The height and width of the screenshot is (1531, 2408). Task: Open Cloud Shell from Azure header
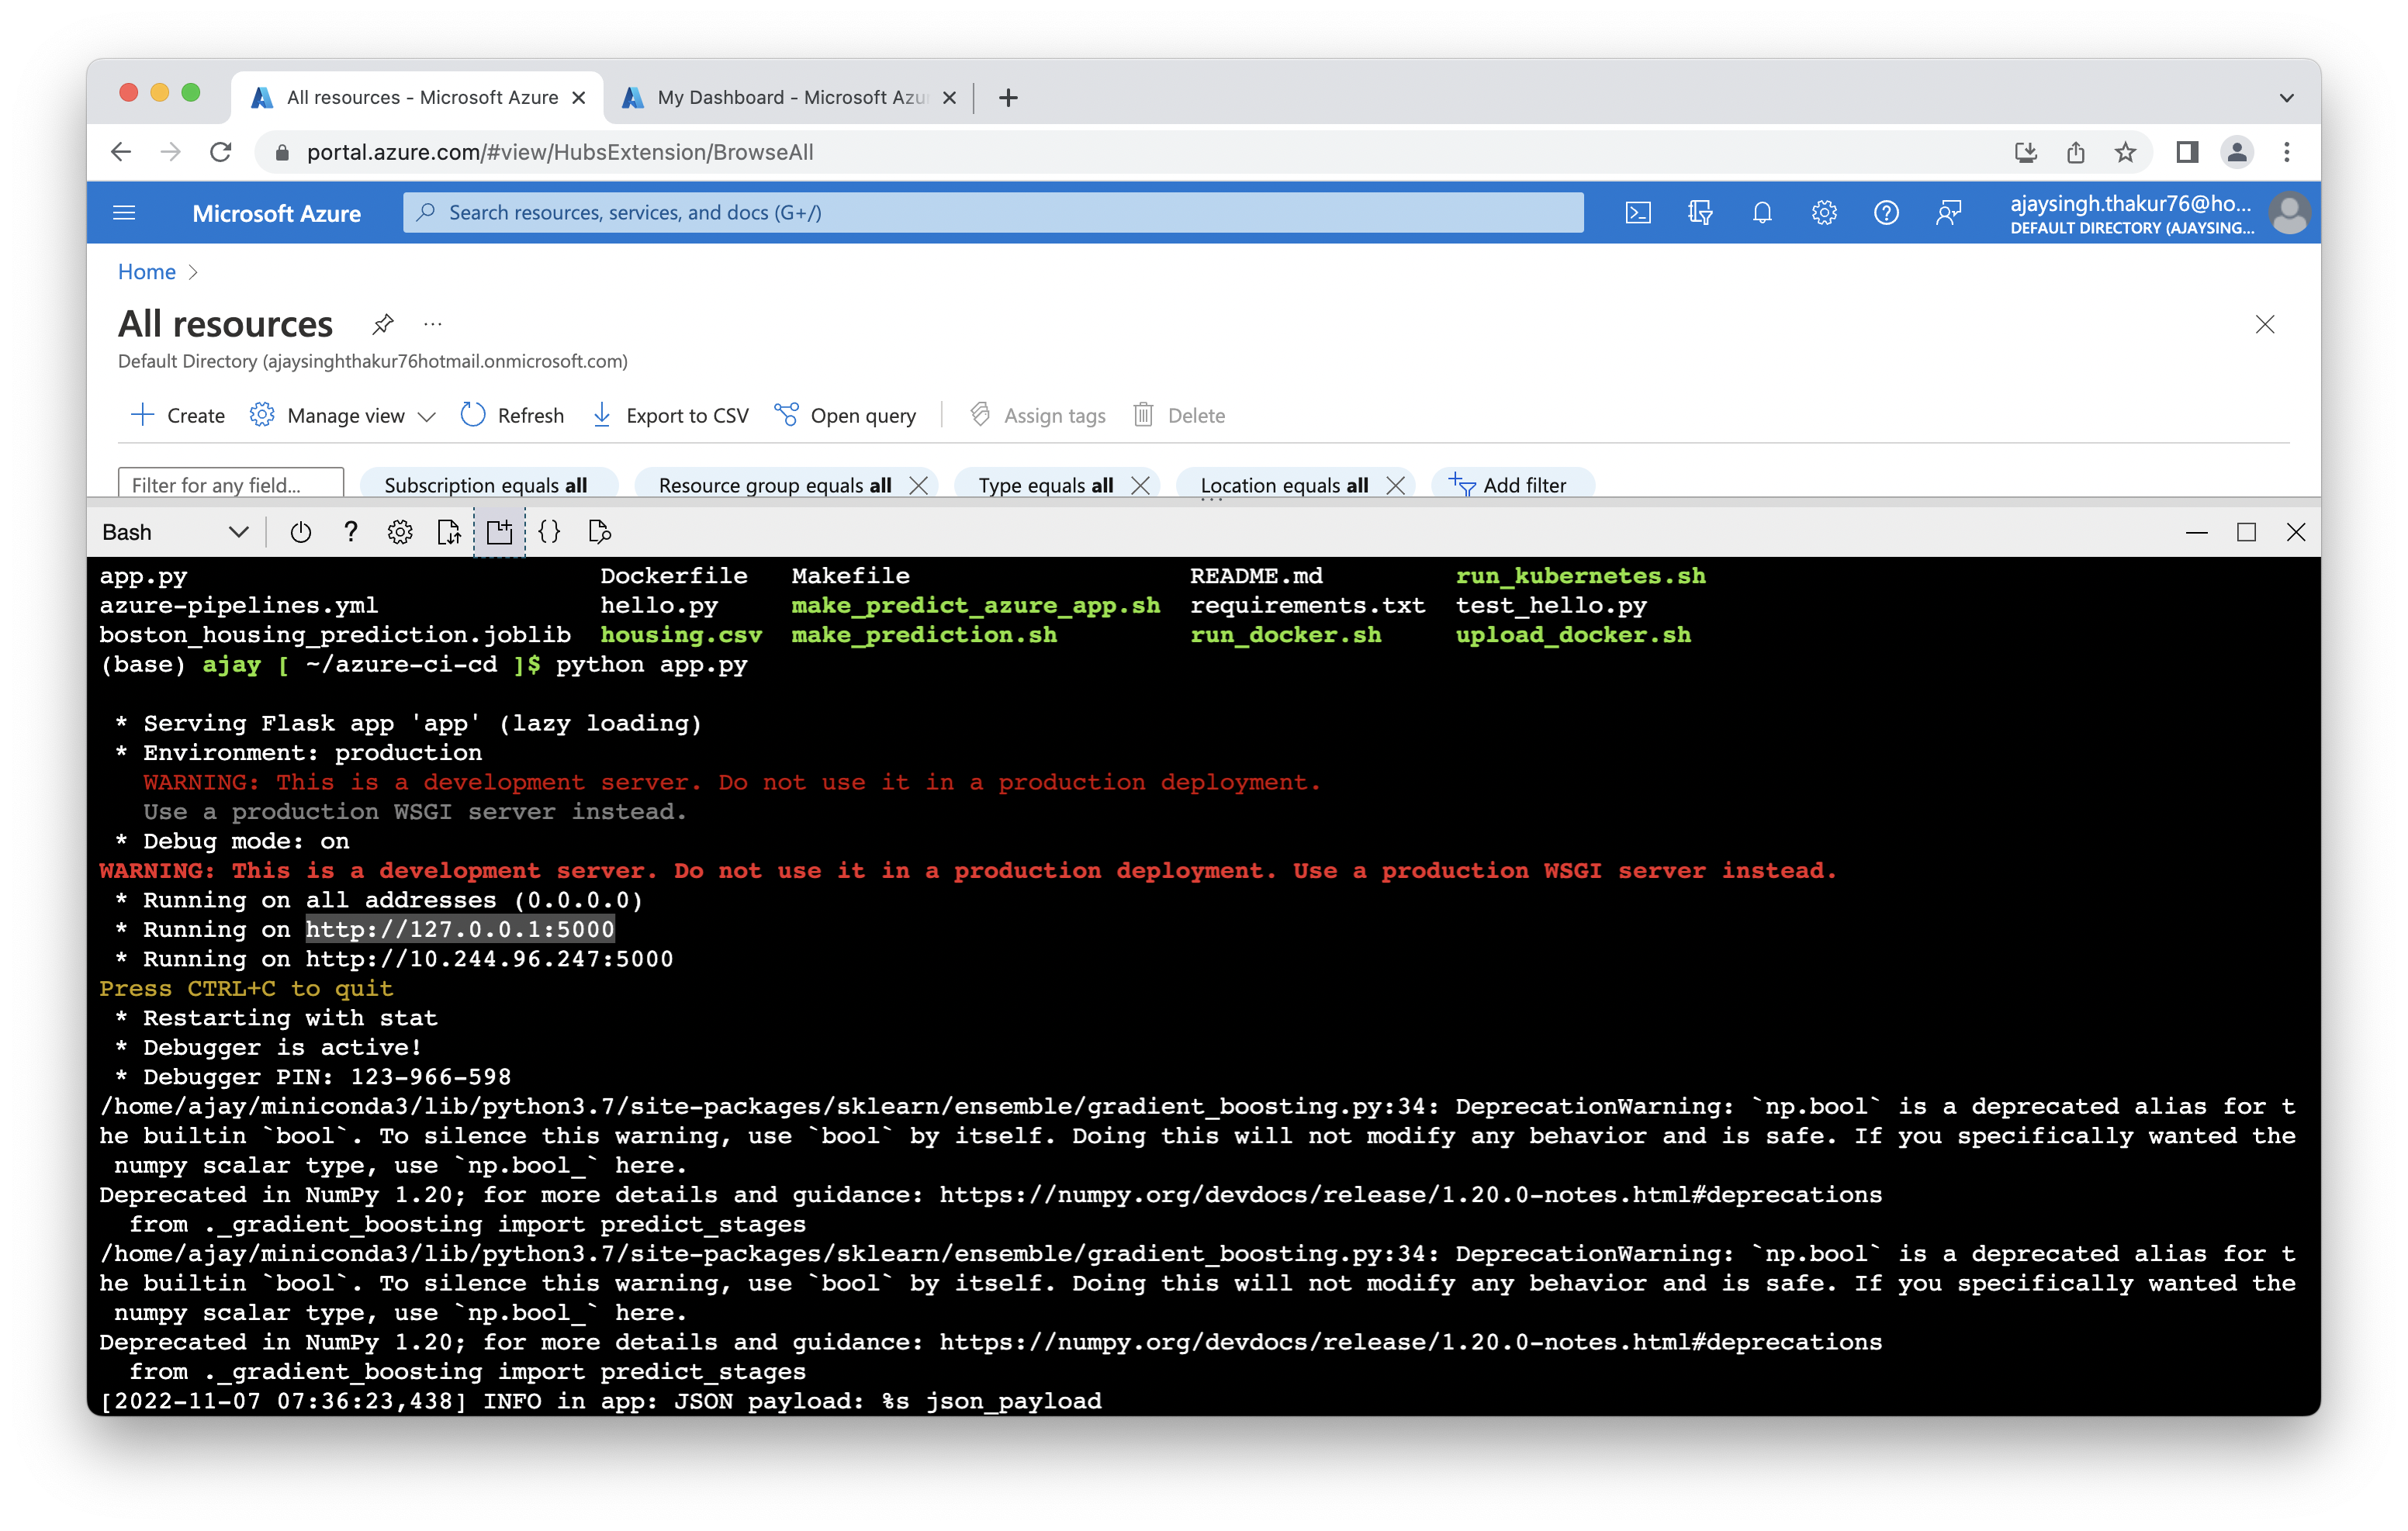1638,213
